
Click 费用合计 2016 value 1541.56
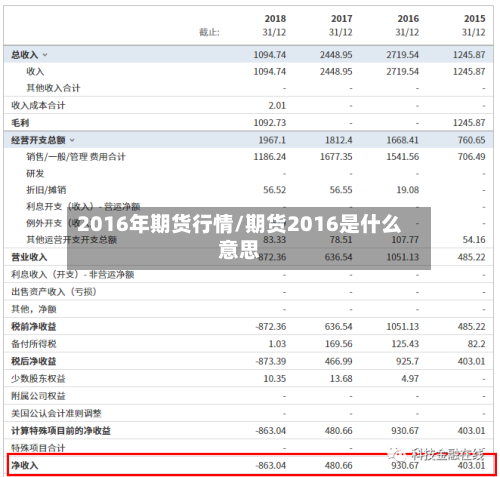402,157
